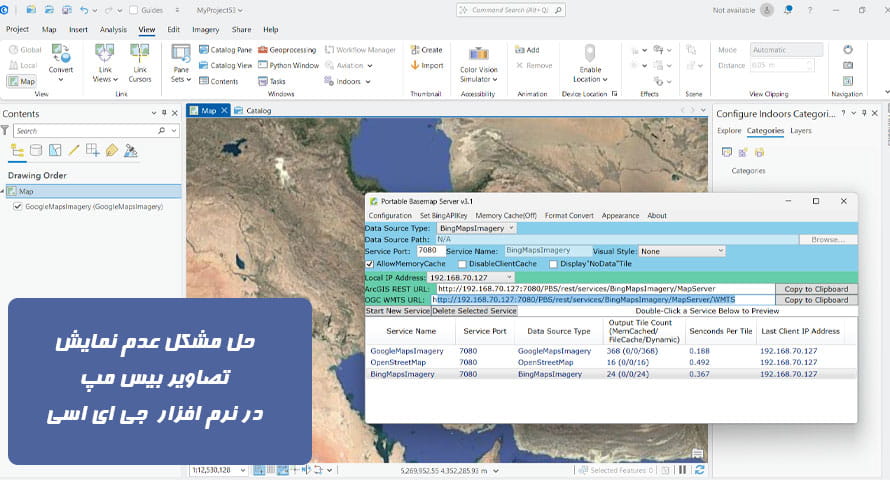Switch to the Catalog view tab
Image resolution: width=890 pixels, height=480 pixels.
[253, 111]
